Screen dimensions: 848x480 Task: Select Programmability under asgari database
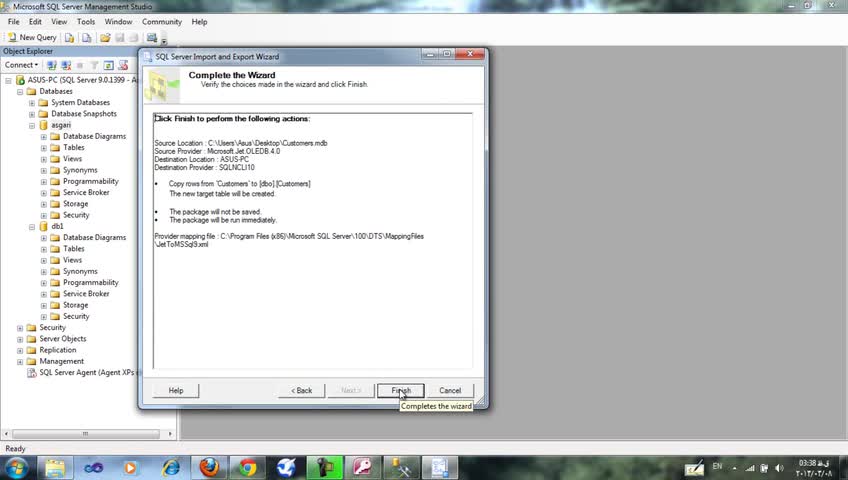point(90,181)
